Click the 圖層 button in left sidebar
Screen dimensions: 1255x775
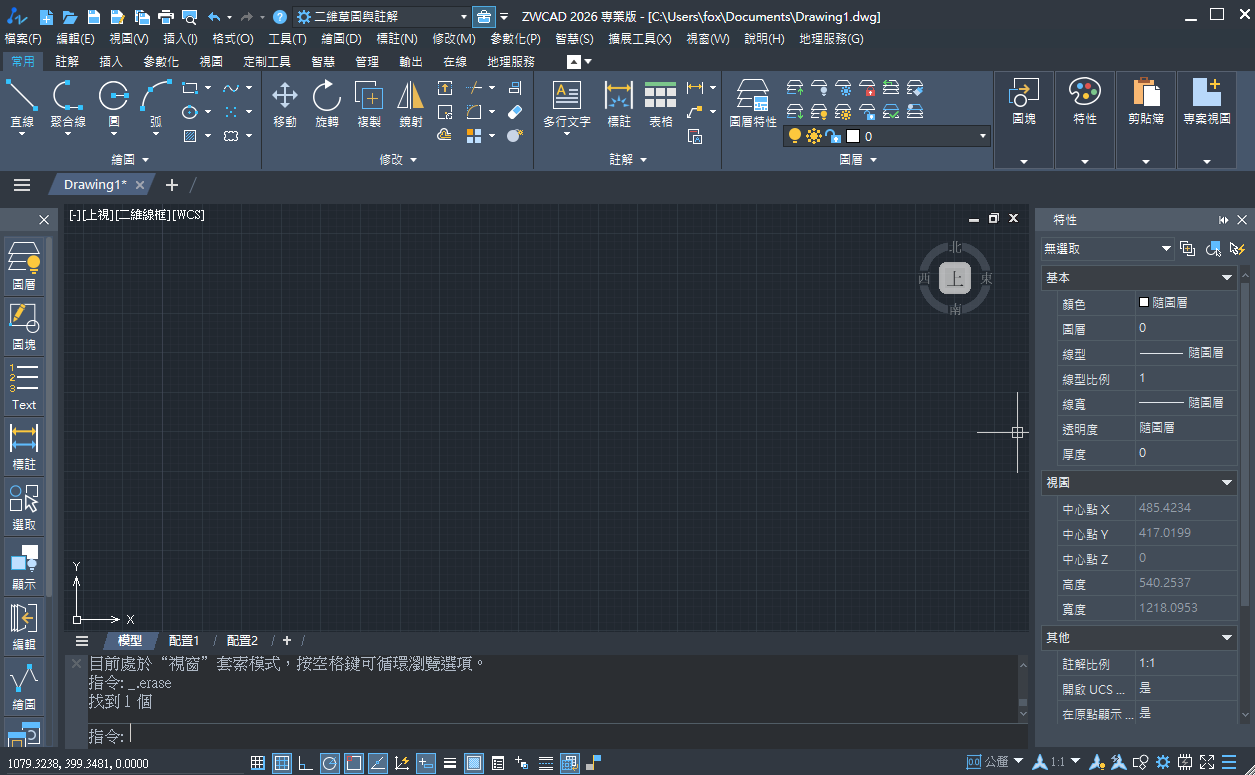pyautogui.click(x=24, y=265)
